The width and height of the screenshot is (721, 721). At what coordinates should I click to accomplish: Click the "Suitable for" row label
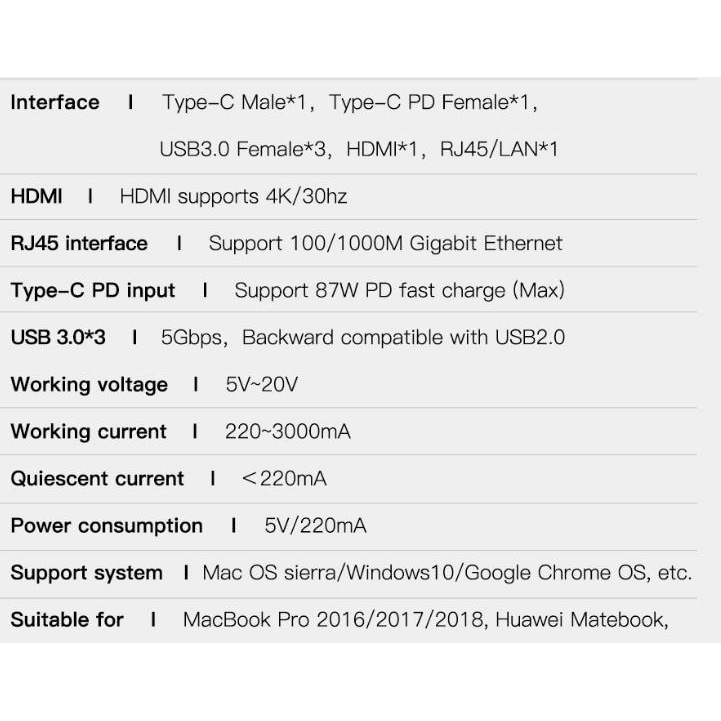click(67, 620)
